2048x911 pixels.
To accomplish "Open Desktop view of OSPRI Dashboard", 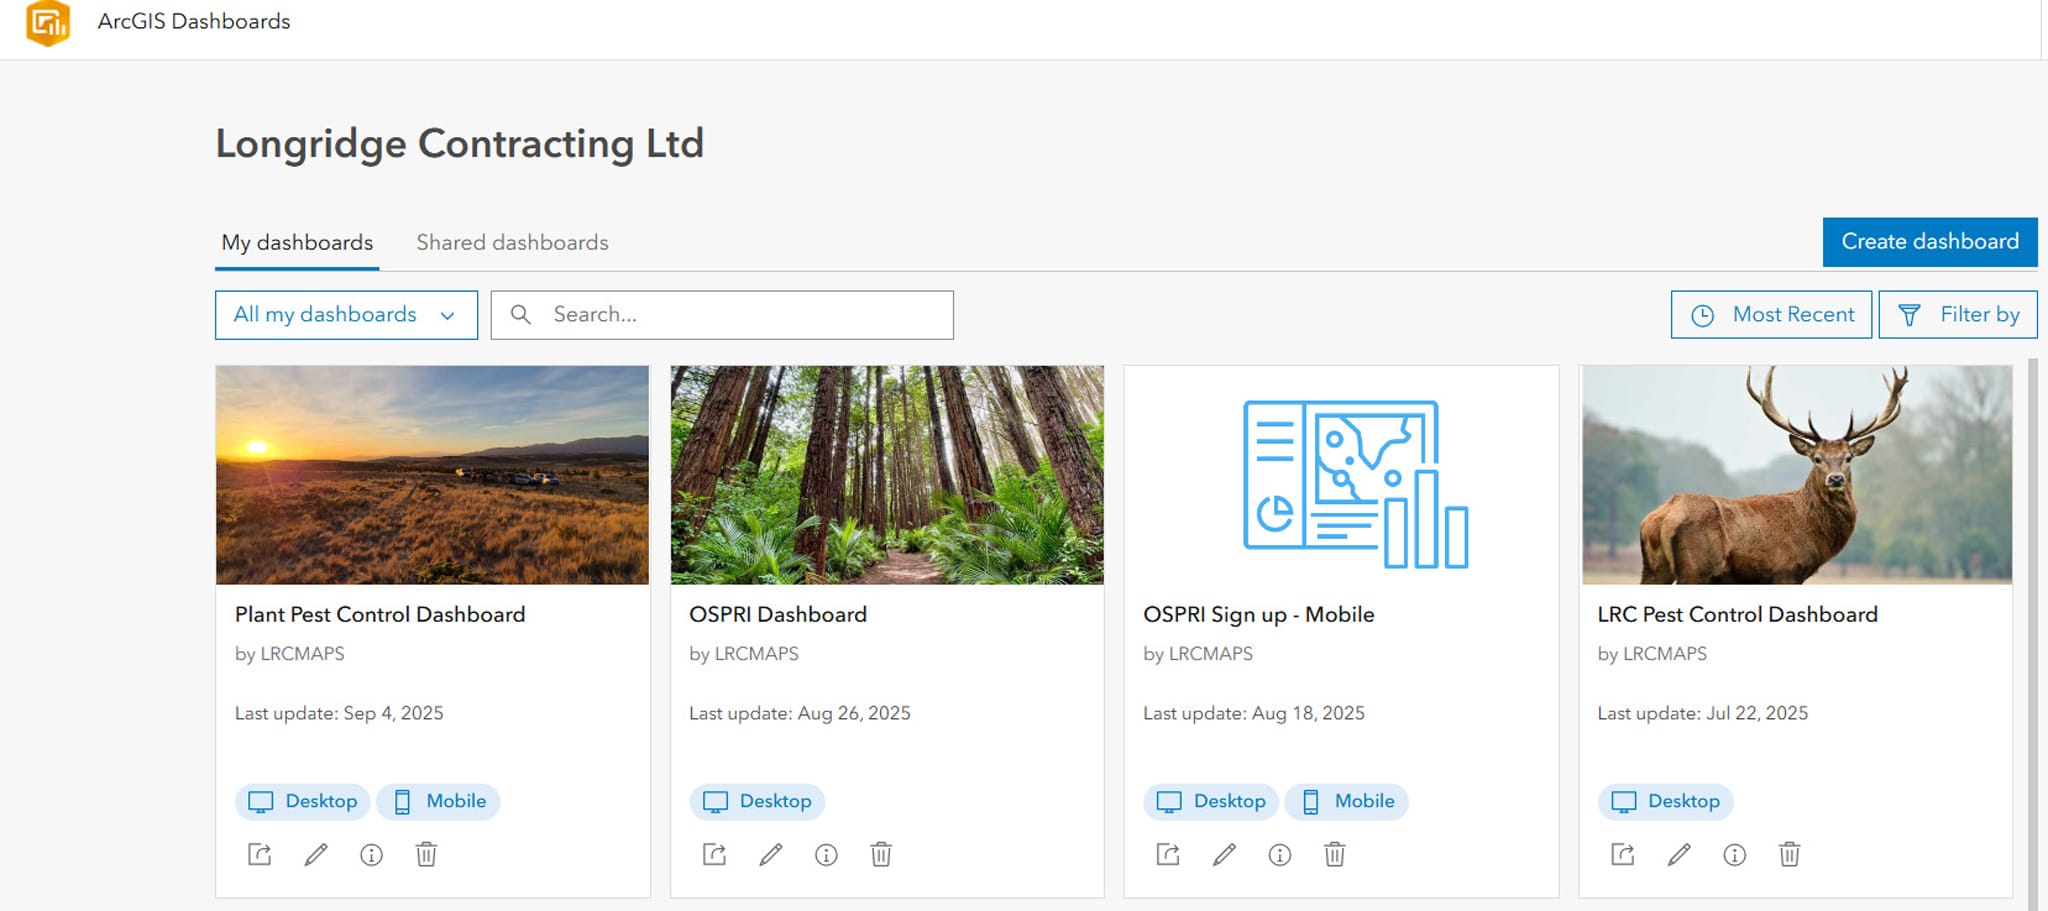I will pyautogui.click(x=757, y=801).
